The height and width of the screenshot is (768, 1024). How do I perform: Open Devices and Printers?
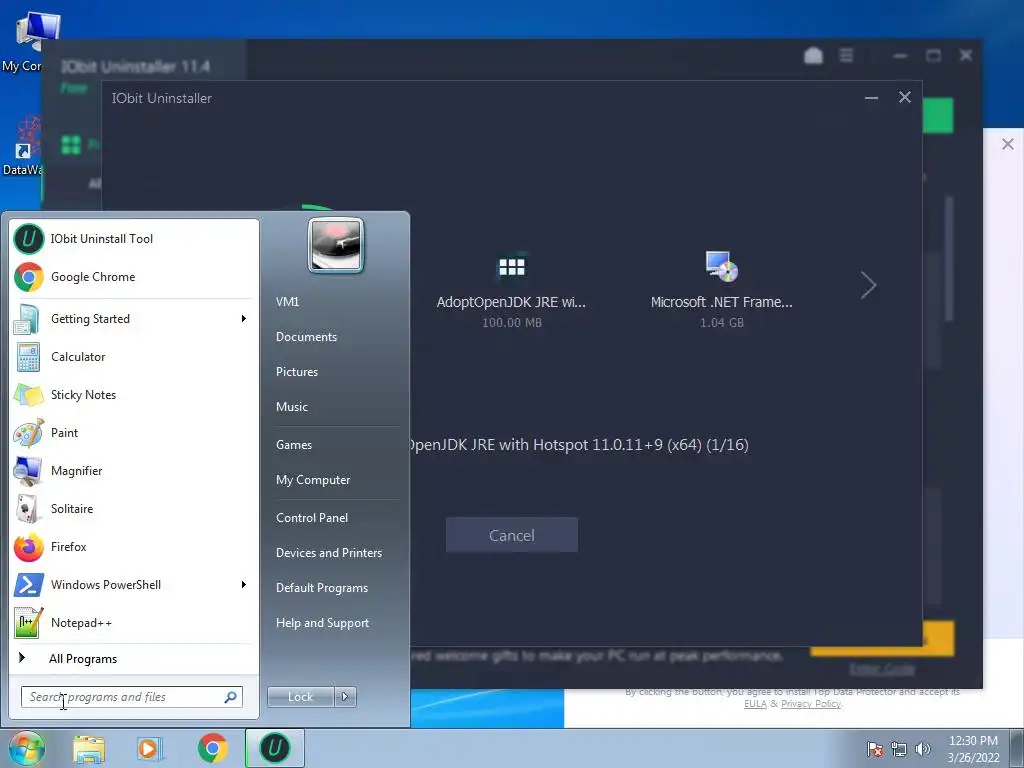click(328, 553)
